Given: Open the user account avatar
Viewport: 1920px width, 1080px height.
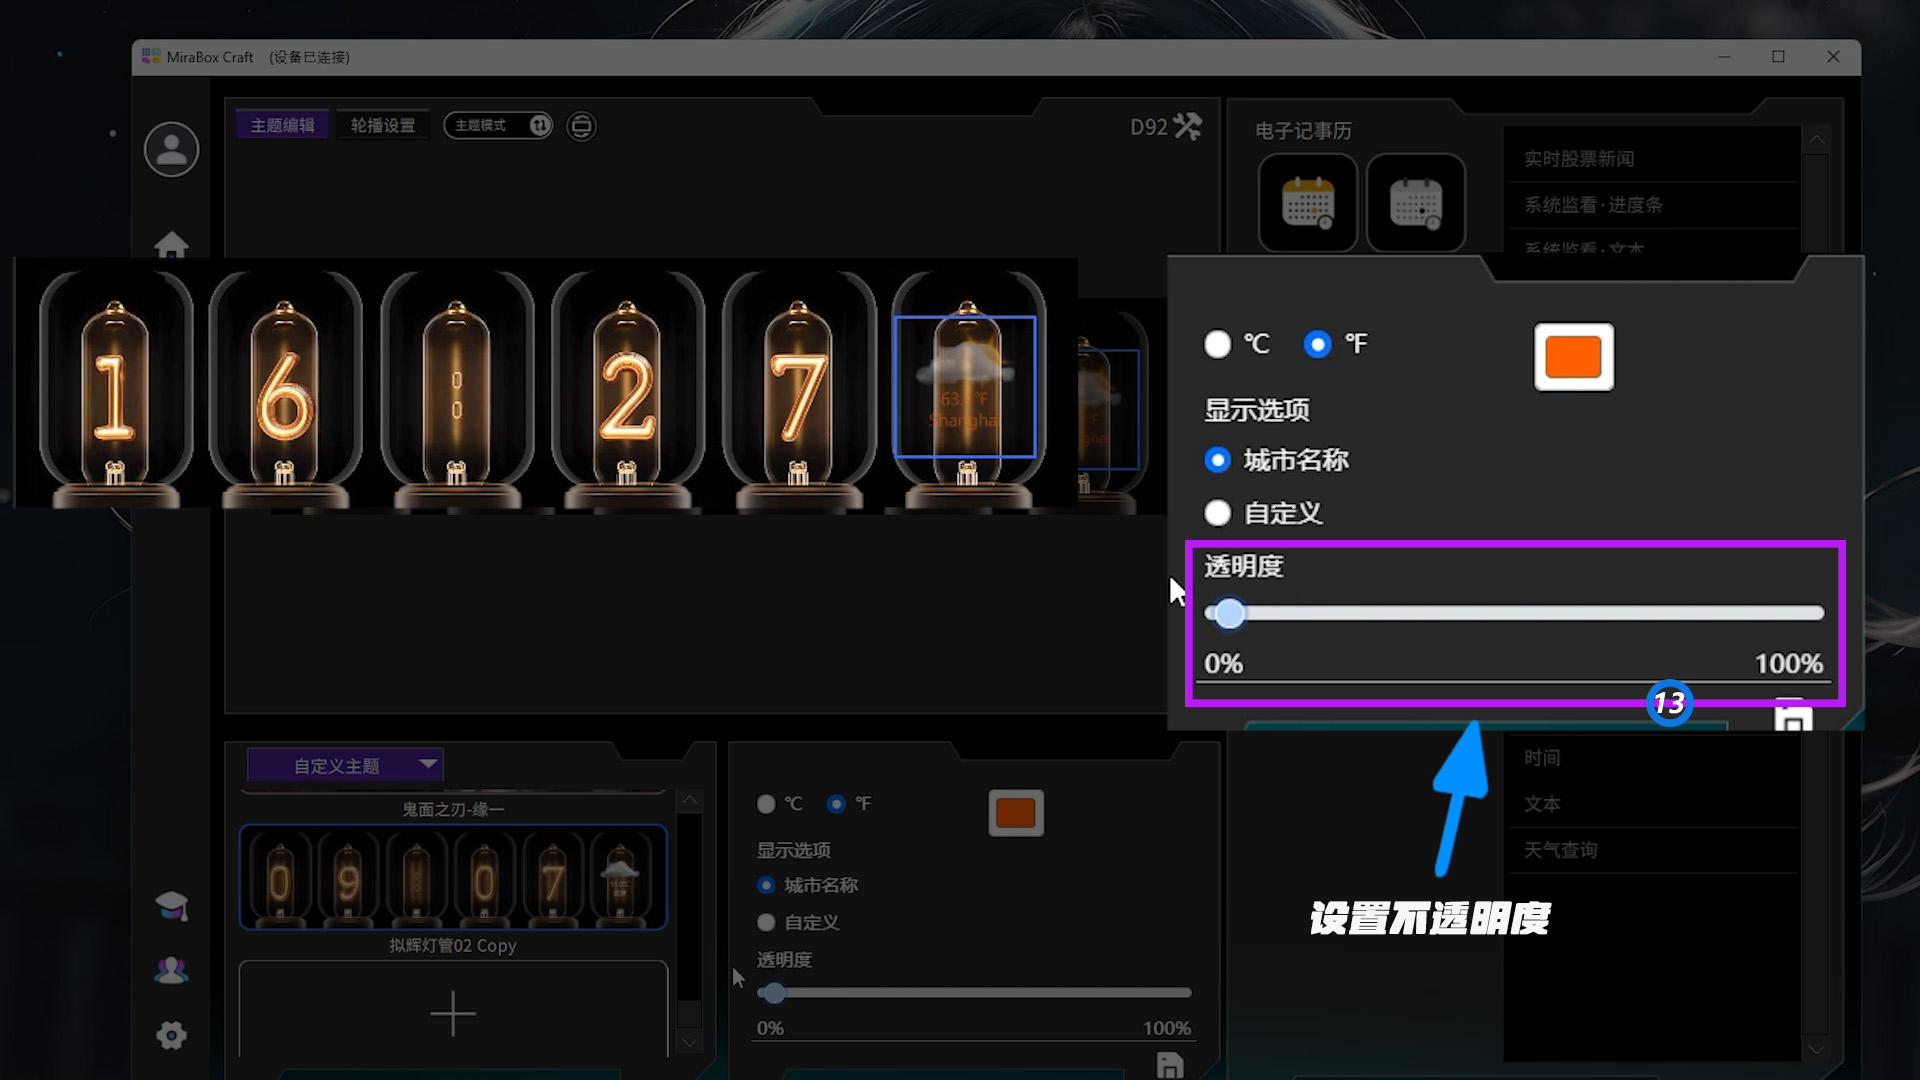Looking at the screenshot, I should point(171,150).
